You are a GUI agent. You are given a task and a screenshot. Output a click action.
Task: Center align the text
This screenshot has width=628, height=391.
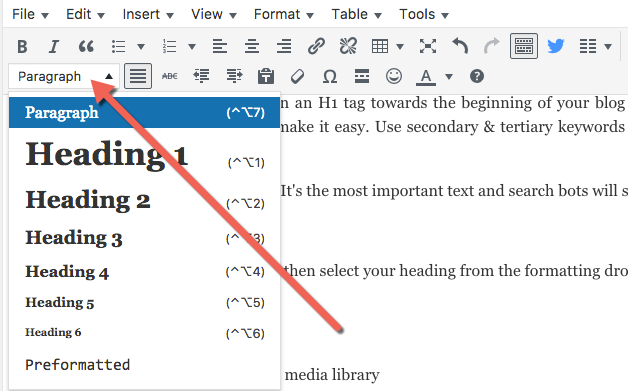pos(252,46)
